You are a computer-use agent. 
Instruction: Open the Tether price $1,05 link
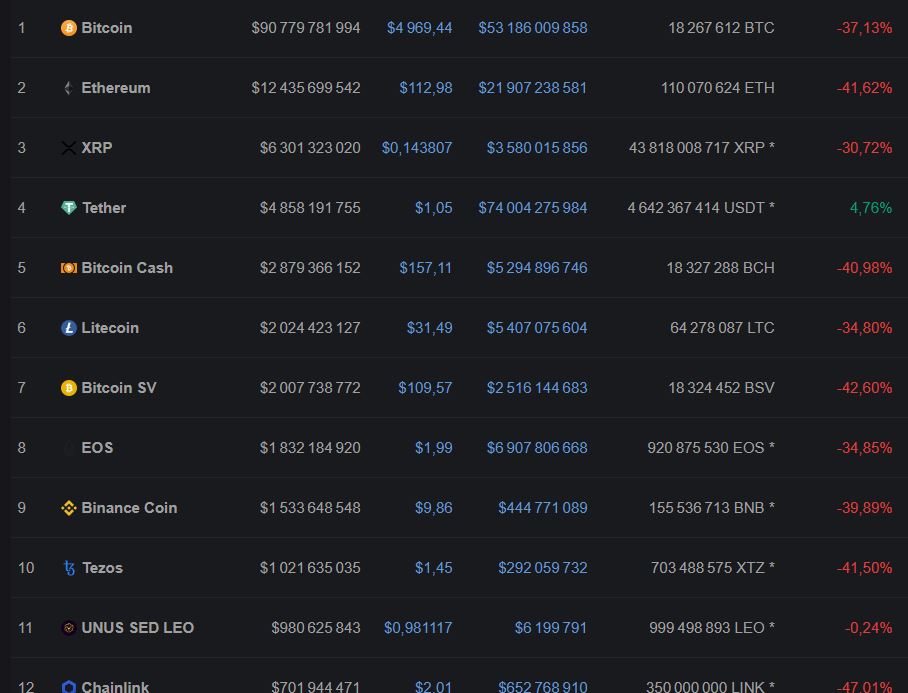pyautogui.click(x=435, y=207)
